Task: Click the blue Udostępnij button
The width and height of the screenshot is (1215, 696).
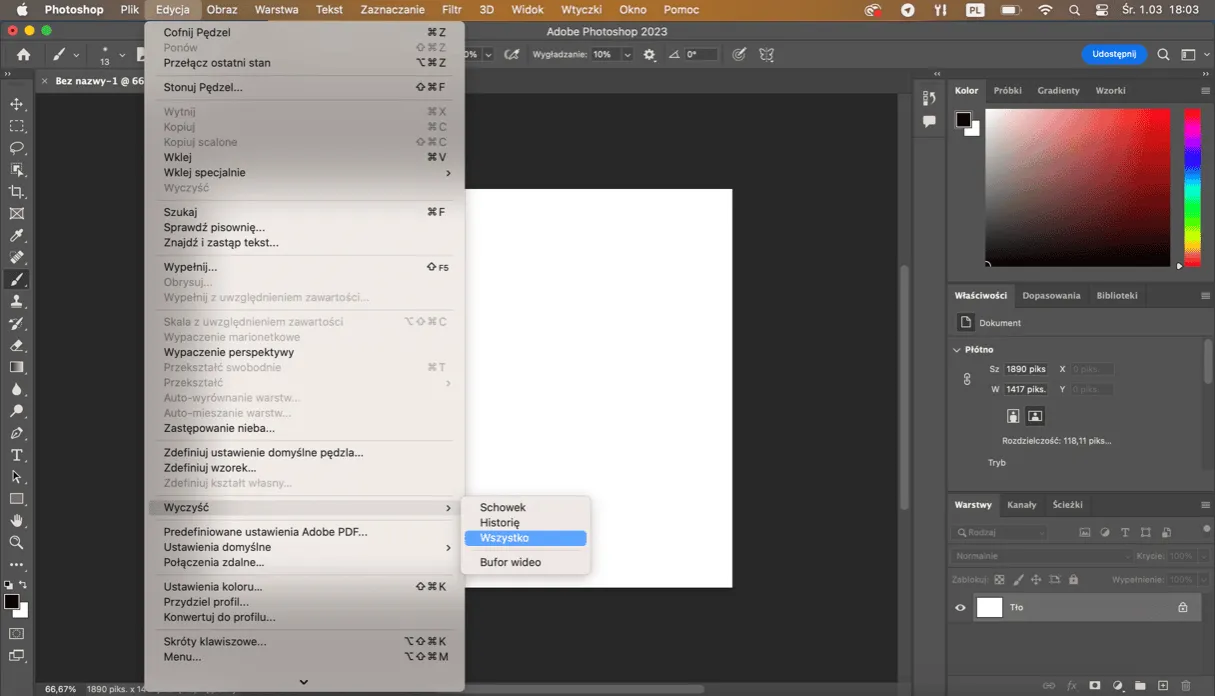Action: click(x=1114, y=55)
